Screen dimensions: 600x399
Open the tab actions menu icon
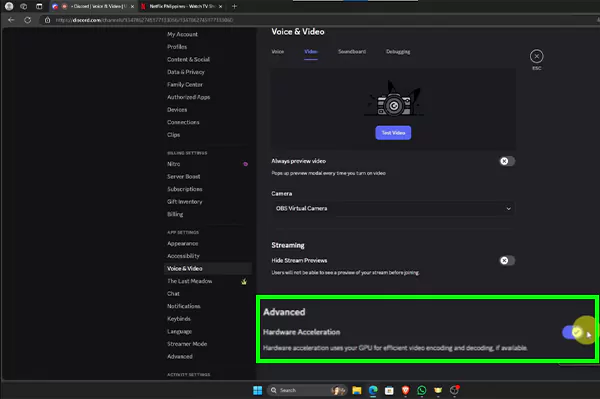coord(39,6)
